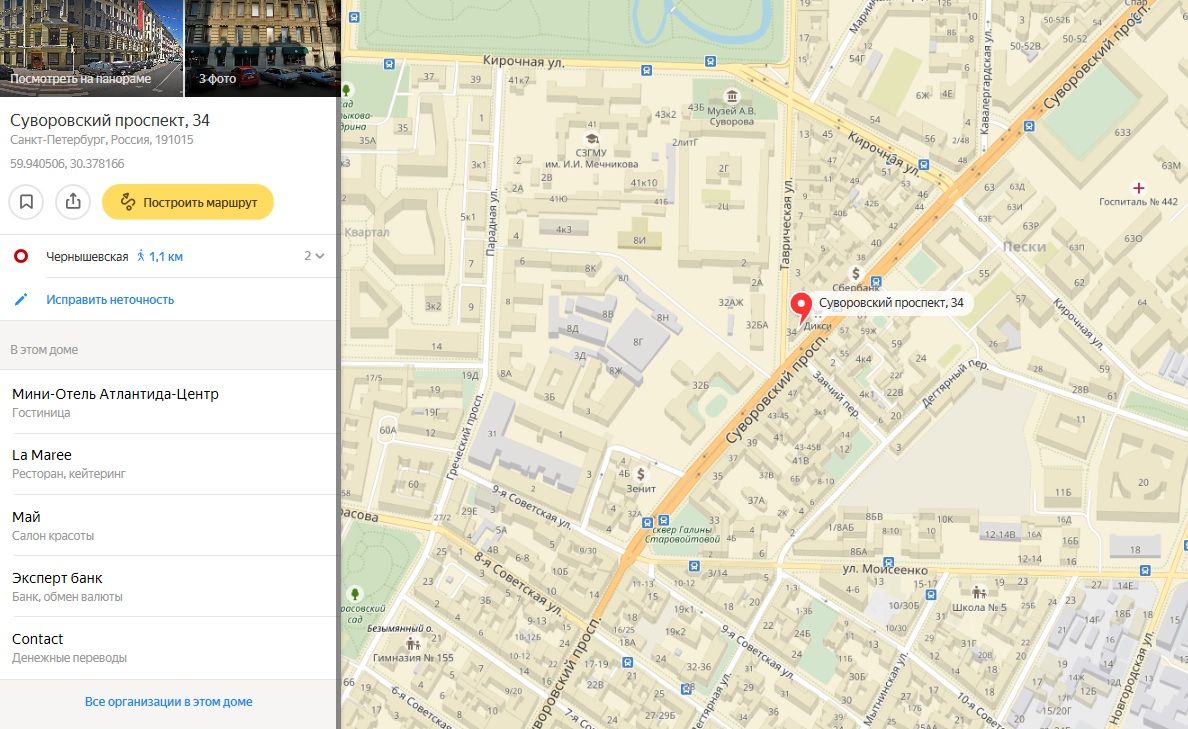The height and width of the screenshot is (729, 1188).
Task: Click the share icon below coordinates
Action: click(73, 202)
